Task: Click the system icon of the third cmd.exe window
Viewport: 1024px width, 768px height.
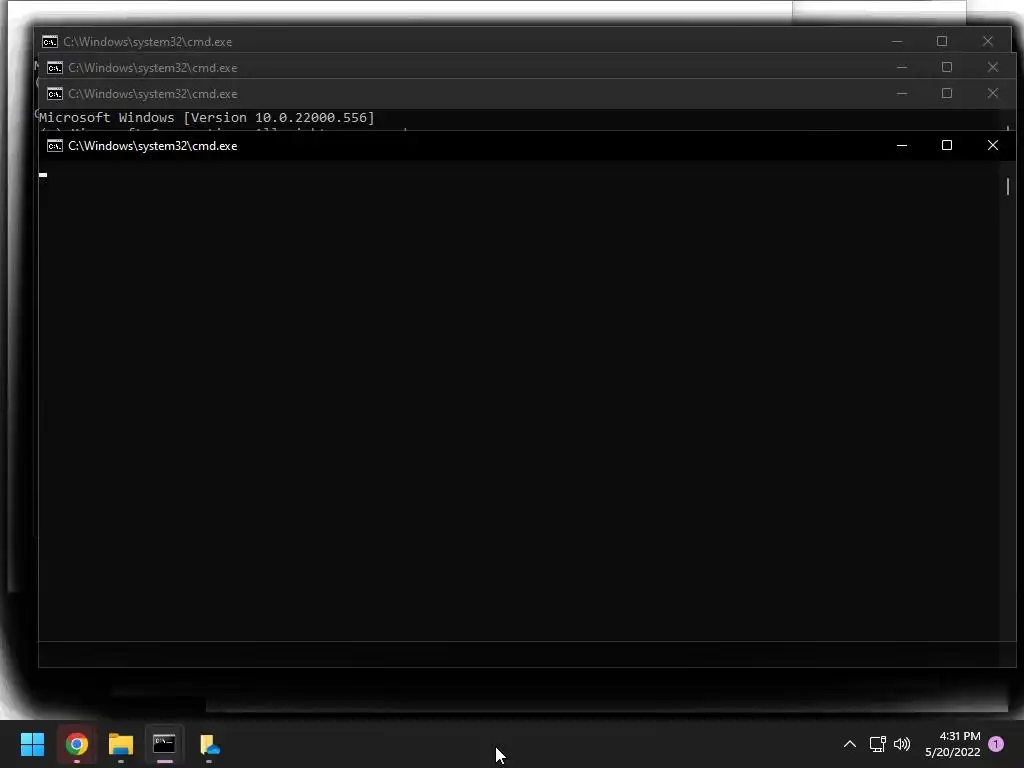Action: point(55,94)
